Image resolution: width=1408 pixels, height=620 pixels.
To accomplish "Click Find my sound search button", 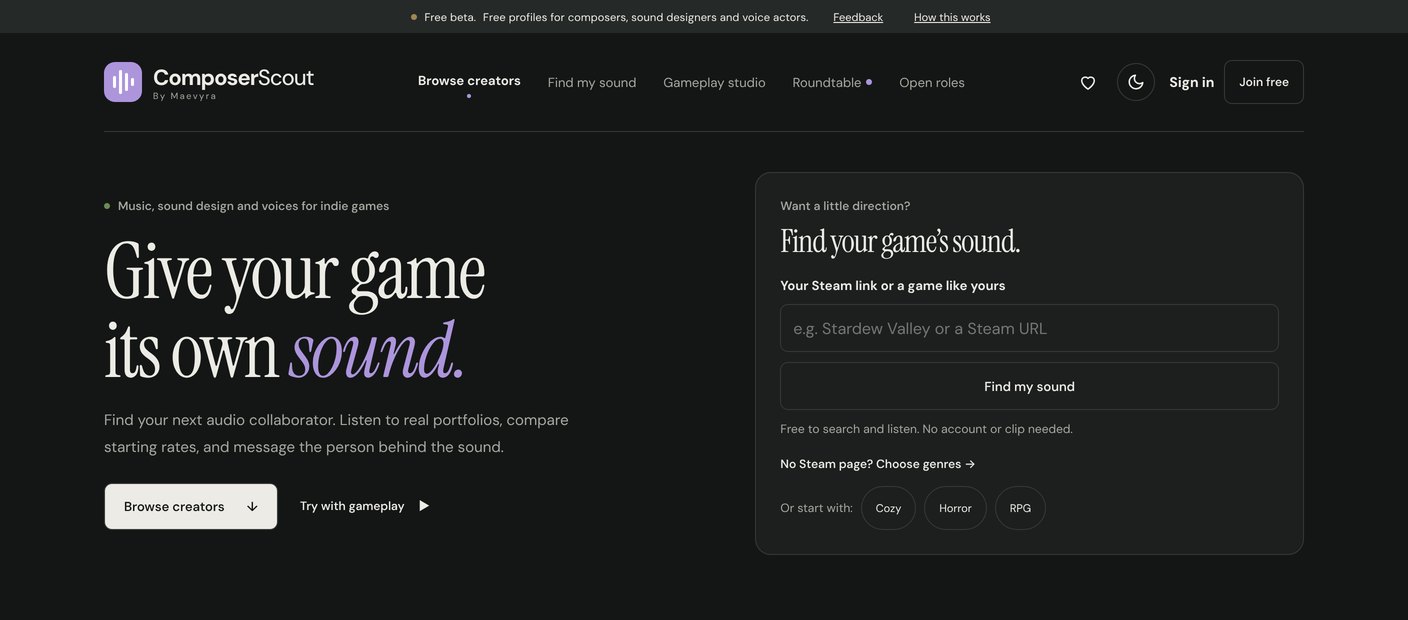I will click(1029, 386).
